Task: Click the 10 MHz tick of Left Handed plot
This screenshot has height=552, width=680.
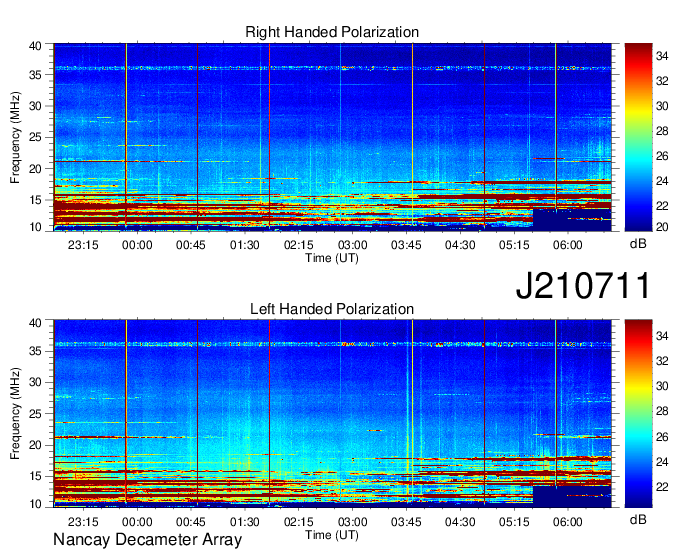Action: point(35,504)
